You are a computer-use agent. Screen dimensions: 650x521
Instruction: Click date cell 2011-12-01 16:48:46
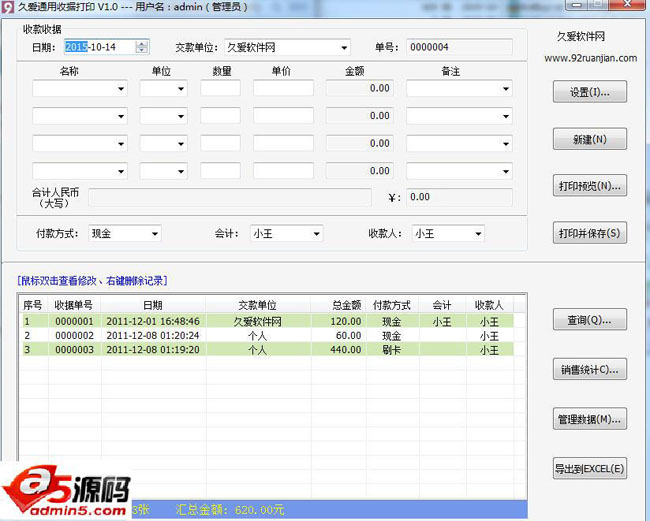pos(153,321)
